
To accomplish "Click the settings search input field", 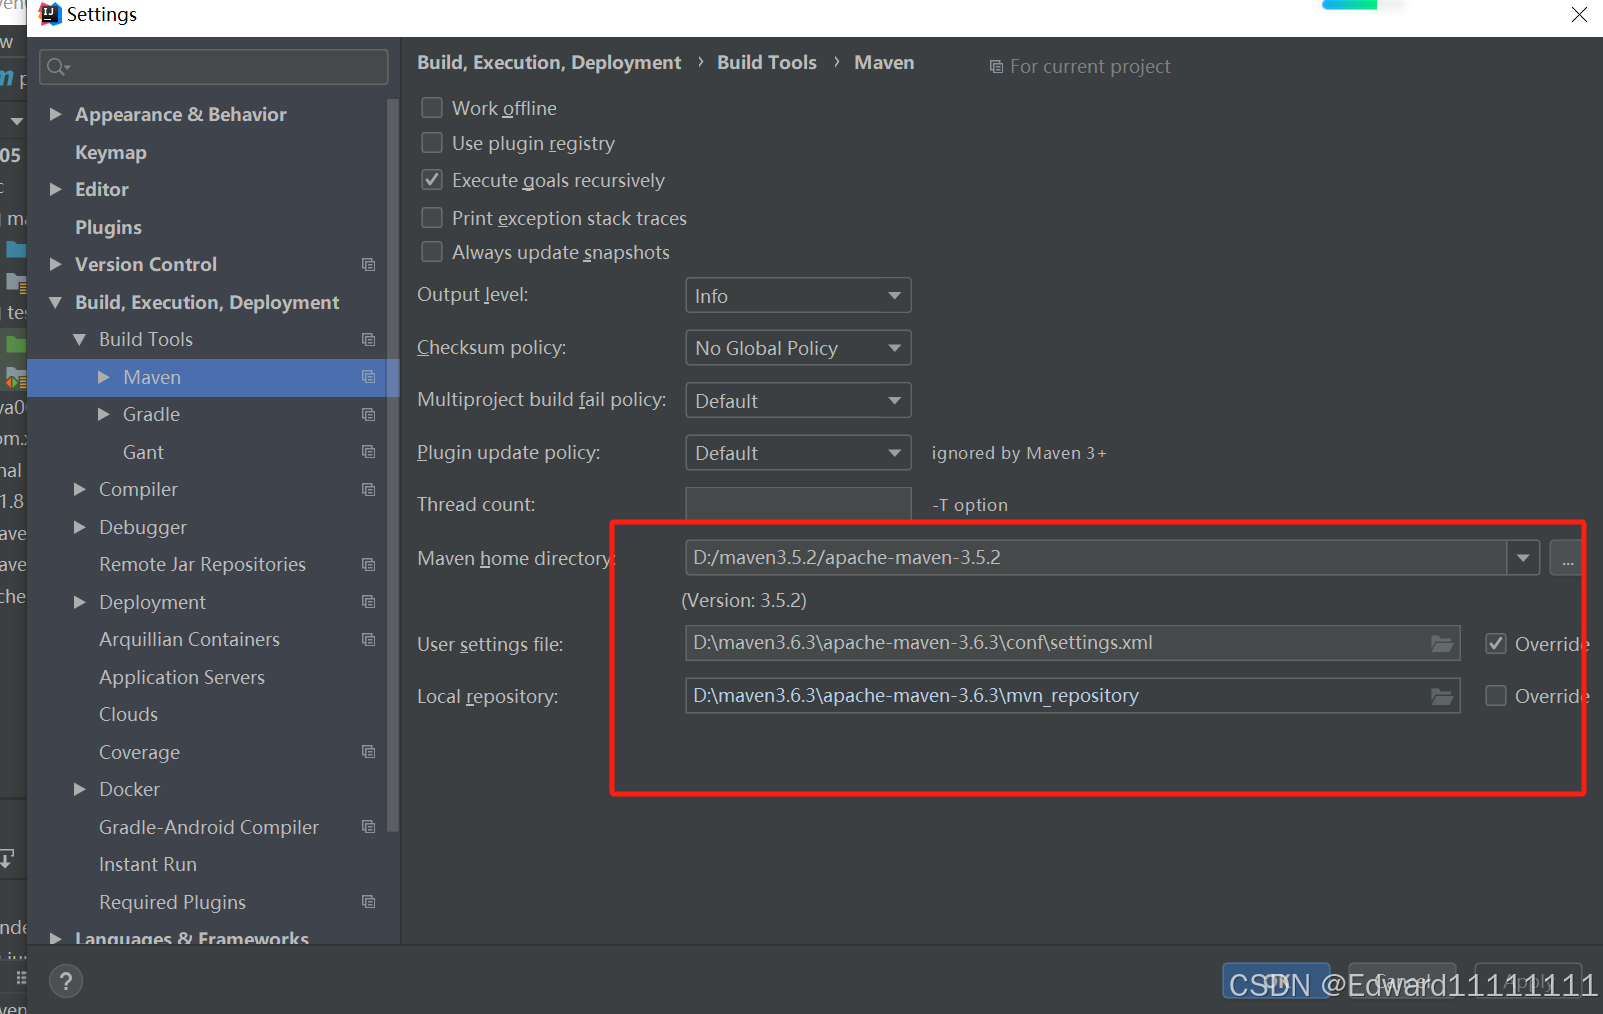I will 214,67.
